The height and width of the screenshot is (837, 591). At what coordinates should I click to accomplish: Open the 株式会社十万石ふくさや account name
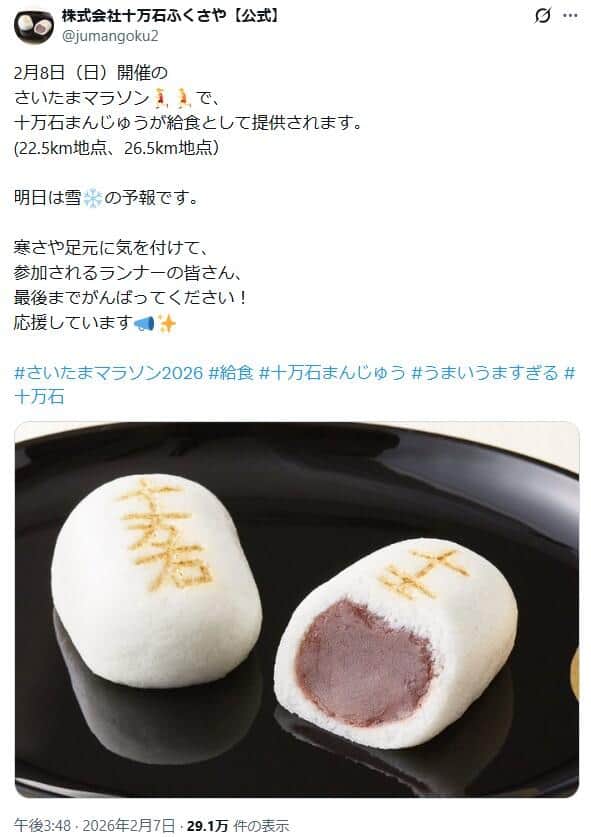pyautogui.click(x=171, y=15)
